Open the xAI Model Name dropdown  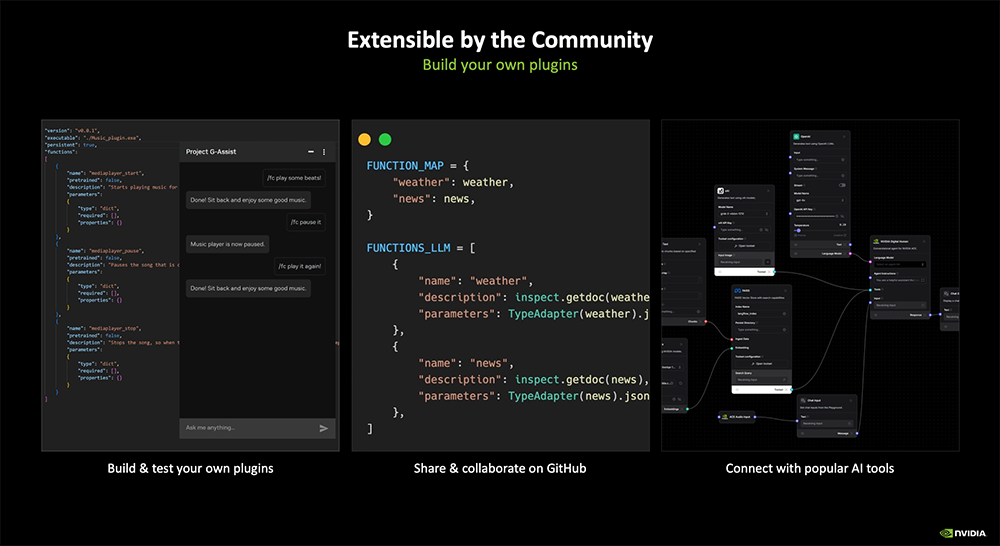point(742,214)
